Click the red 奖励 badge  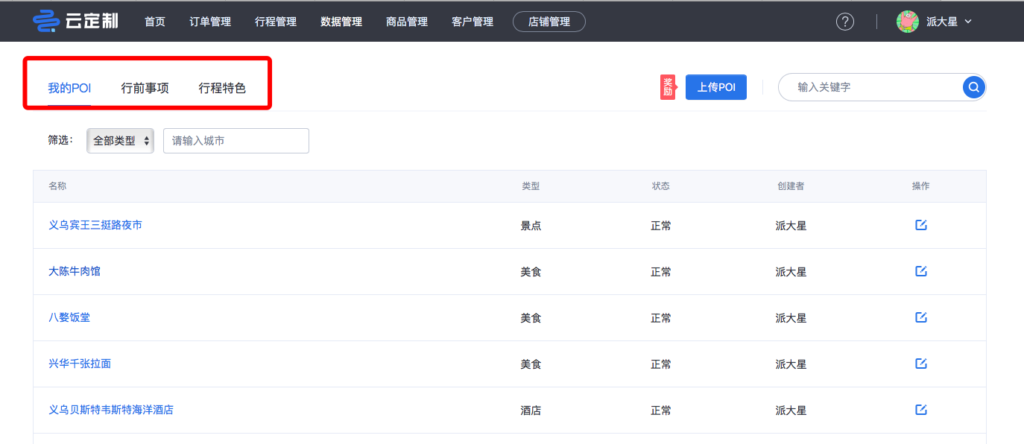click(667, 87)
